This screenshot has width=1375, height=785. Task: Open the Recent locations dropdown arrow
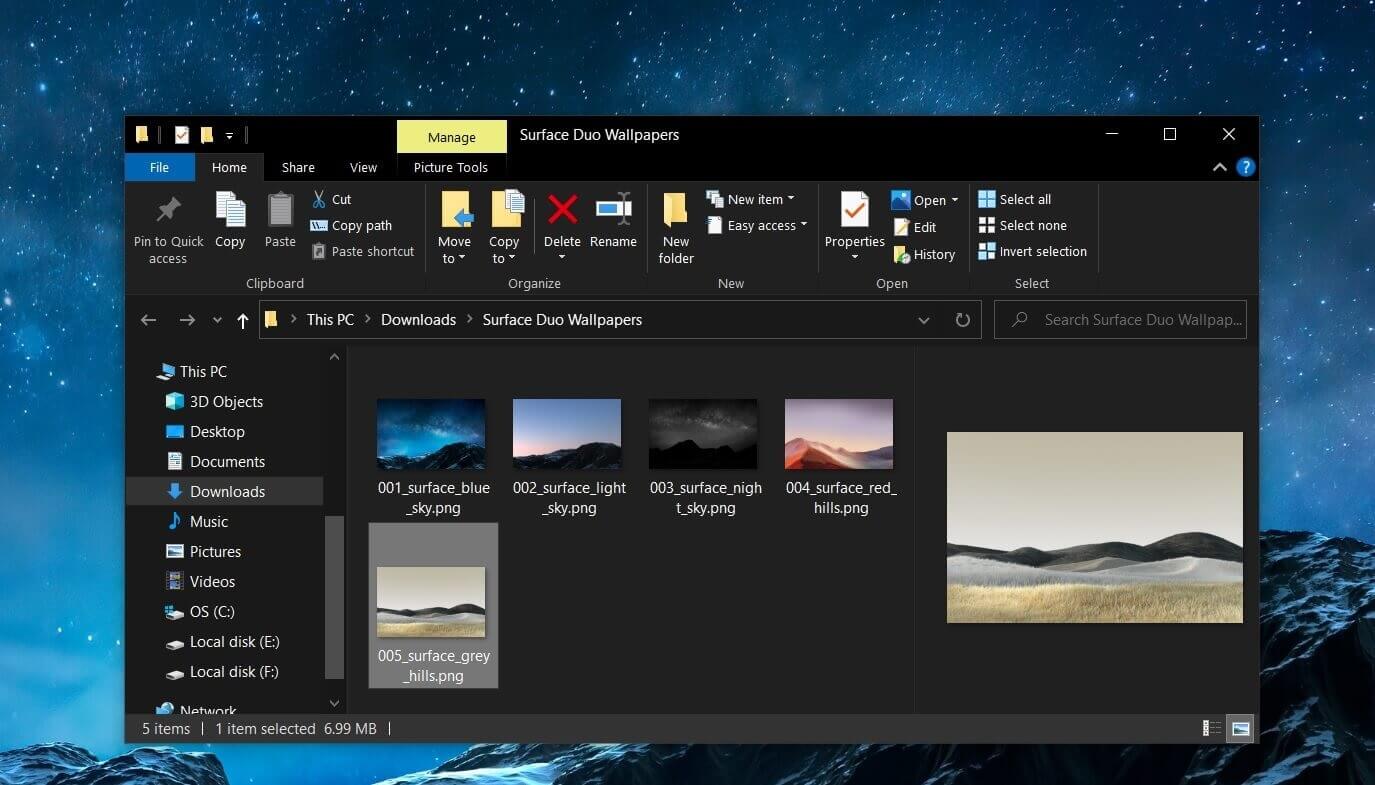[x=217, y=320]
